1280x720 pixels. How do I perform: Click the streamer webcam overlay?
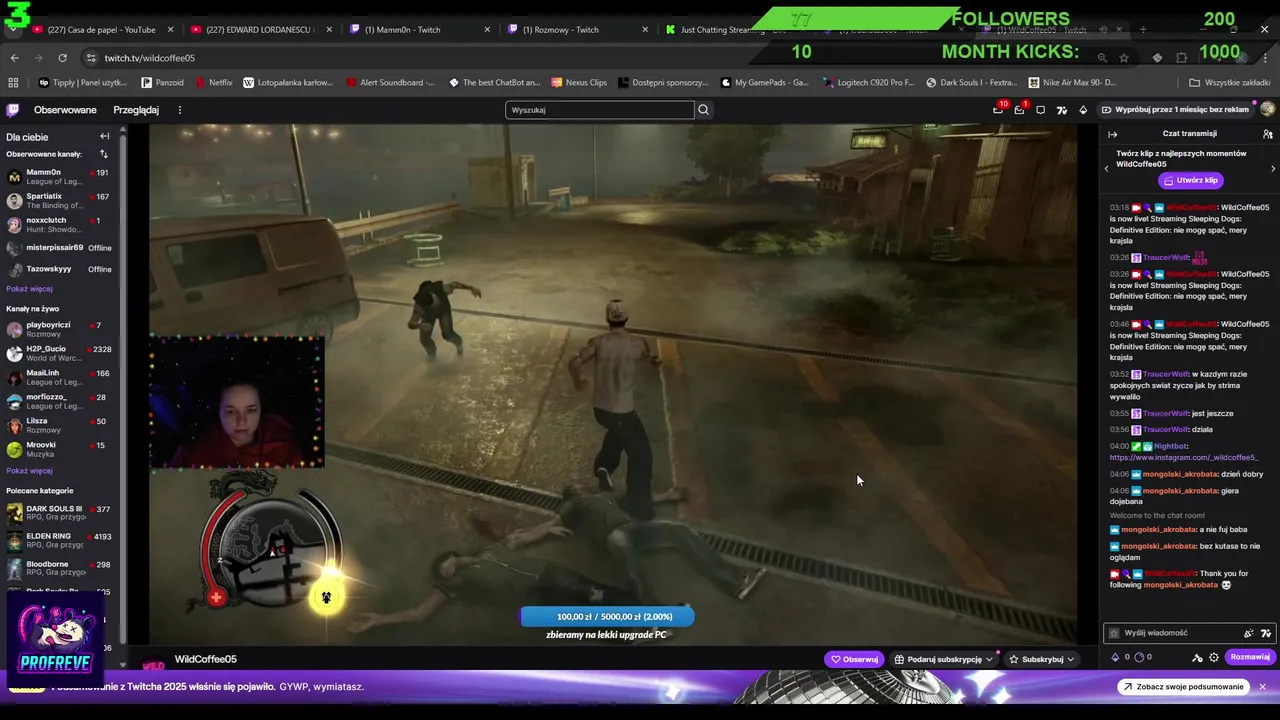[236, 403]
